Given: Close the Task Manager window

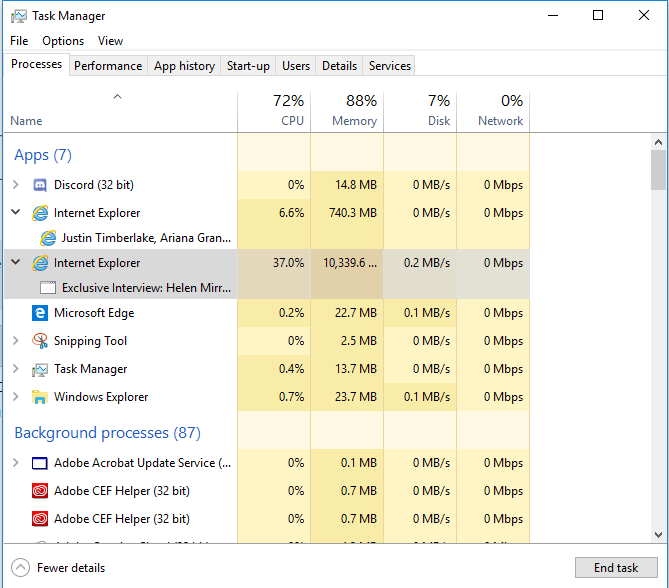Looking at the screenshot, I should tap(643, 15).
